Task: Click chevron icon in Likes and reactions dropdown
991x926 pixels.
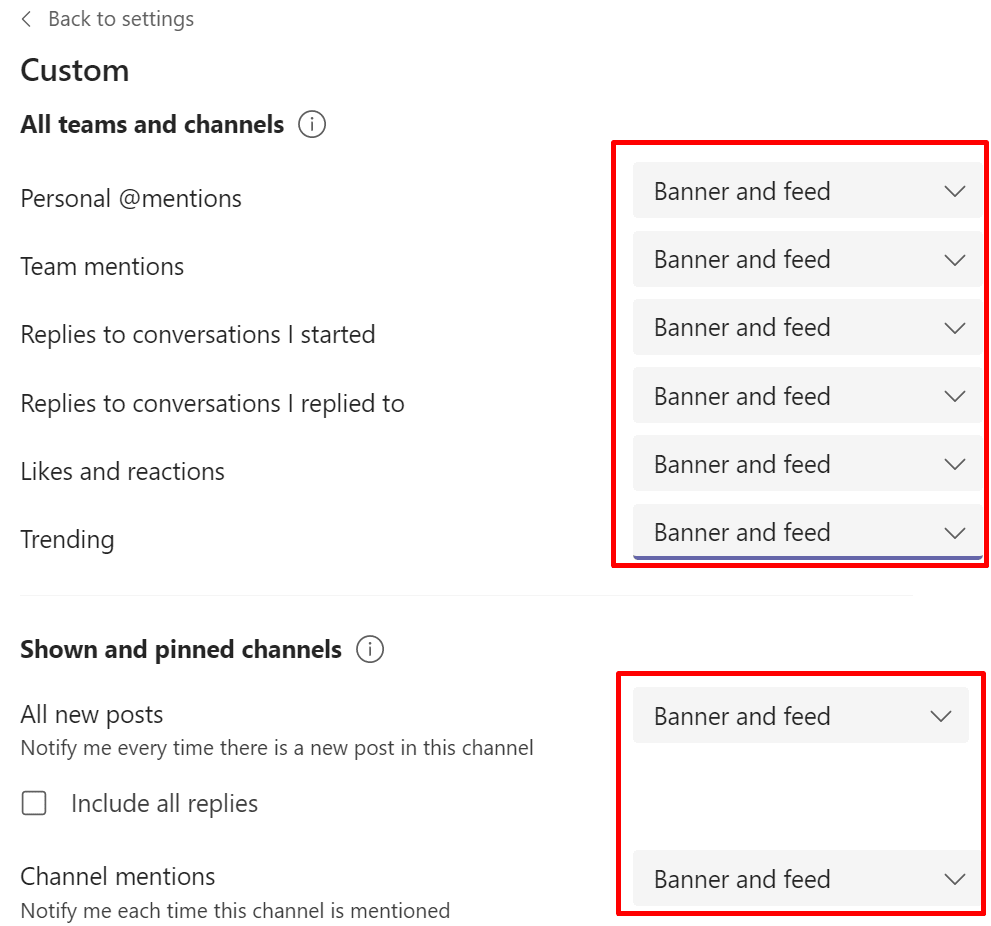Action: (954, 465)
